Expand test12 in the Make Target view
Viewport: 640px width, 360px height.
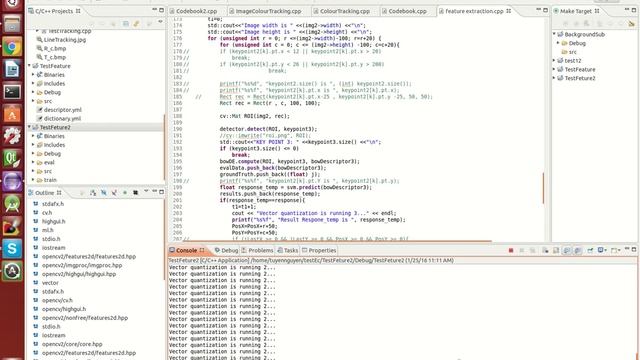[554, 60]
